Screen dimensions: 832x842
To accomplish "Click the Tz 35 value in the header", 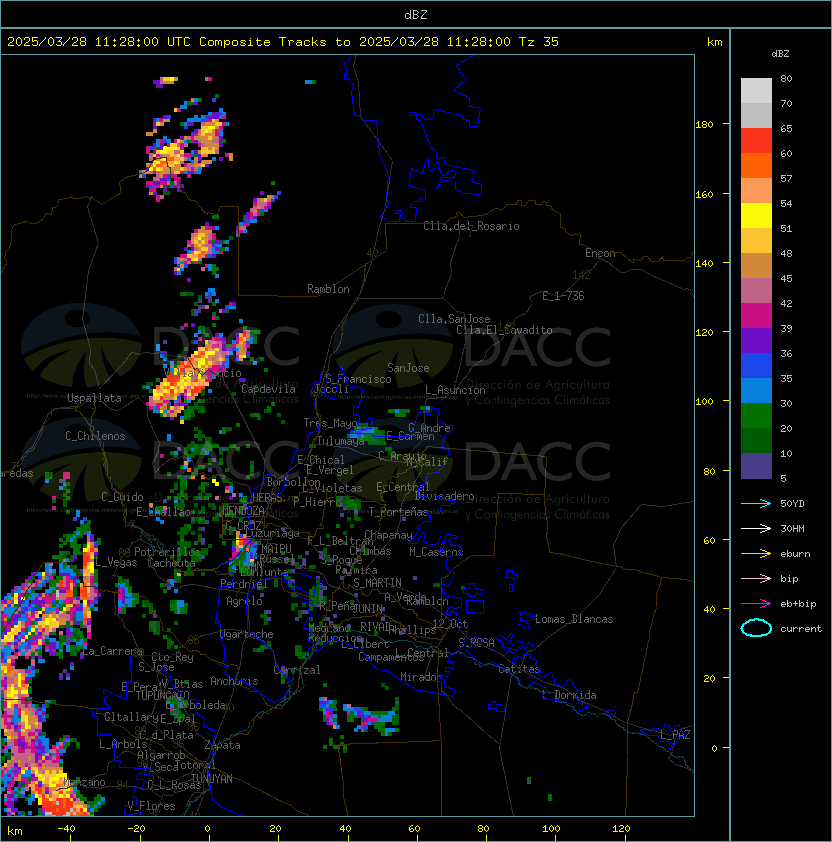I will pyautogui.click(x=539, y=42).
